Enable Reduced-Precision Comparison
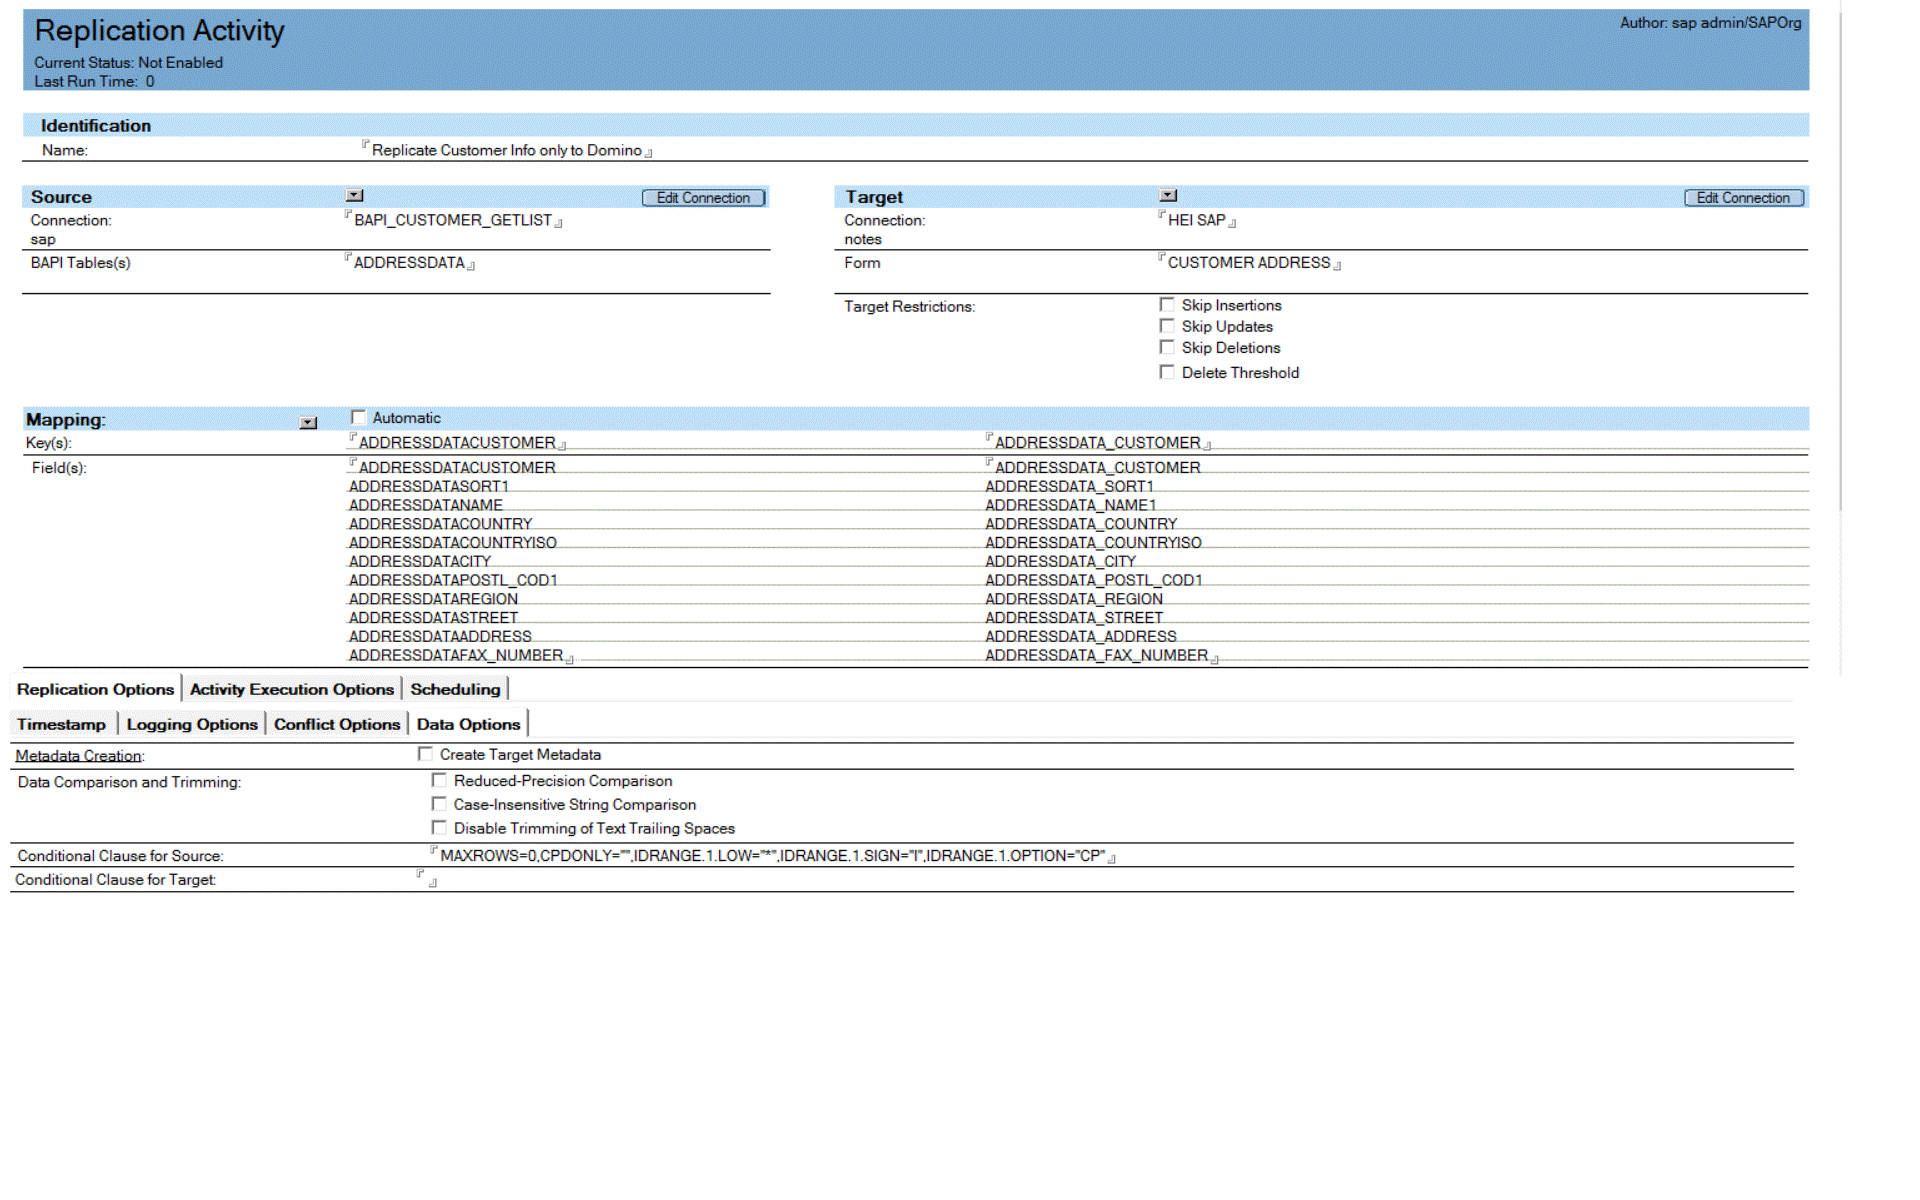Screen dimensions: 1920x1200 [439, 780]
